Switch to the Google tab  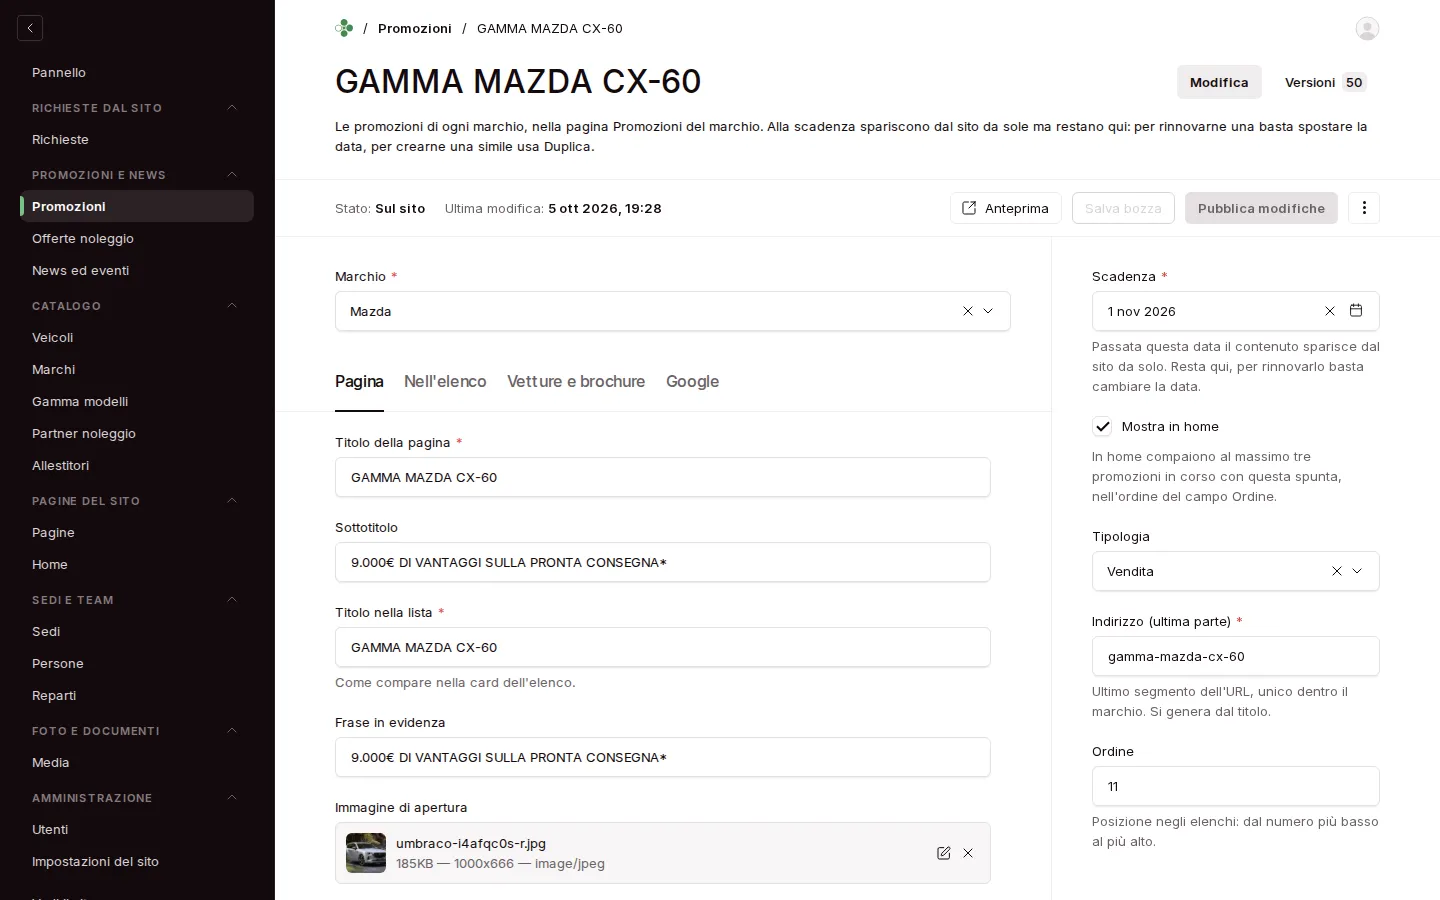pos(692,381)
